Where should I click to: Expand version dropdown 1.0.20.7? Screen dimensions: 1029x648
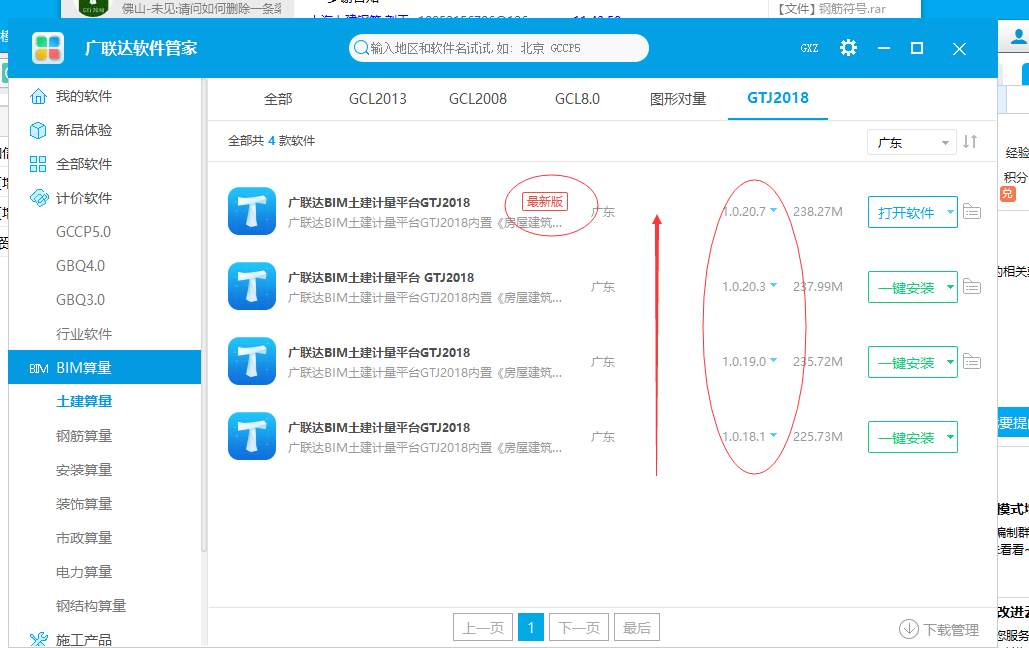click(x=773, y=211)
